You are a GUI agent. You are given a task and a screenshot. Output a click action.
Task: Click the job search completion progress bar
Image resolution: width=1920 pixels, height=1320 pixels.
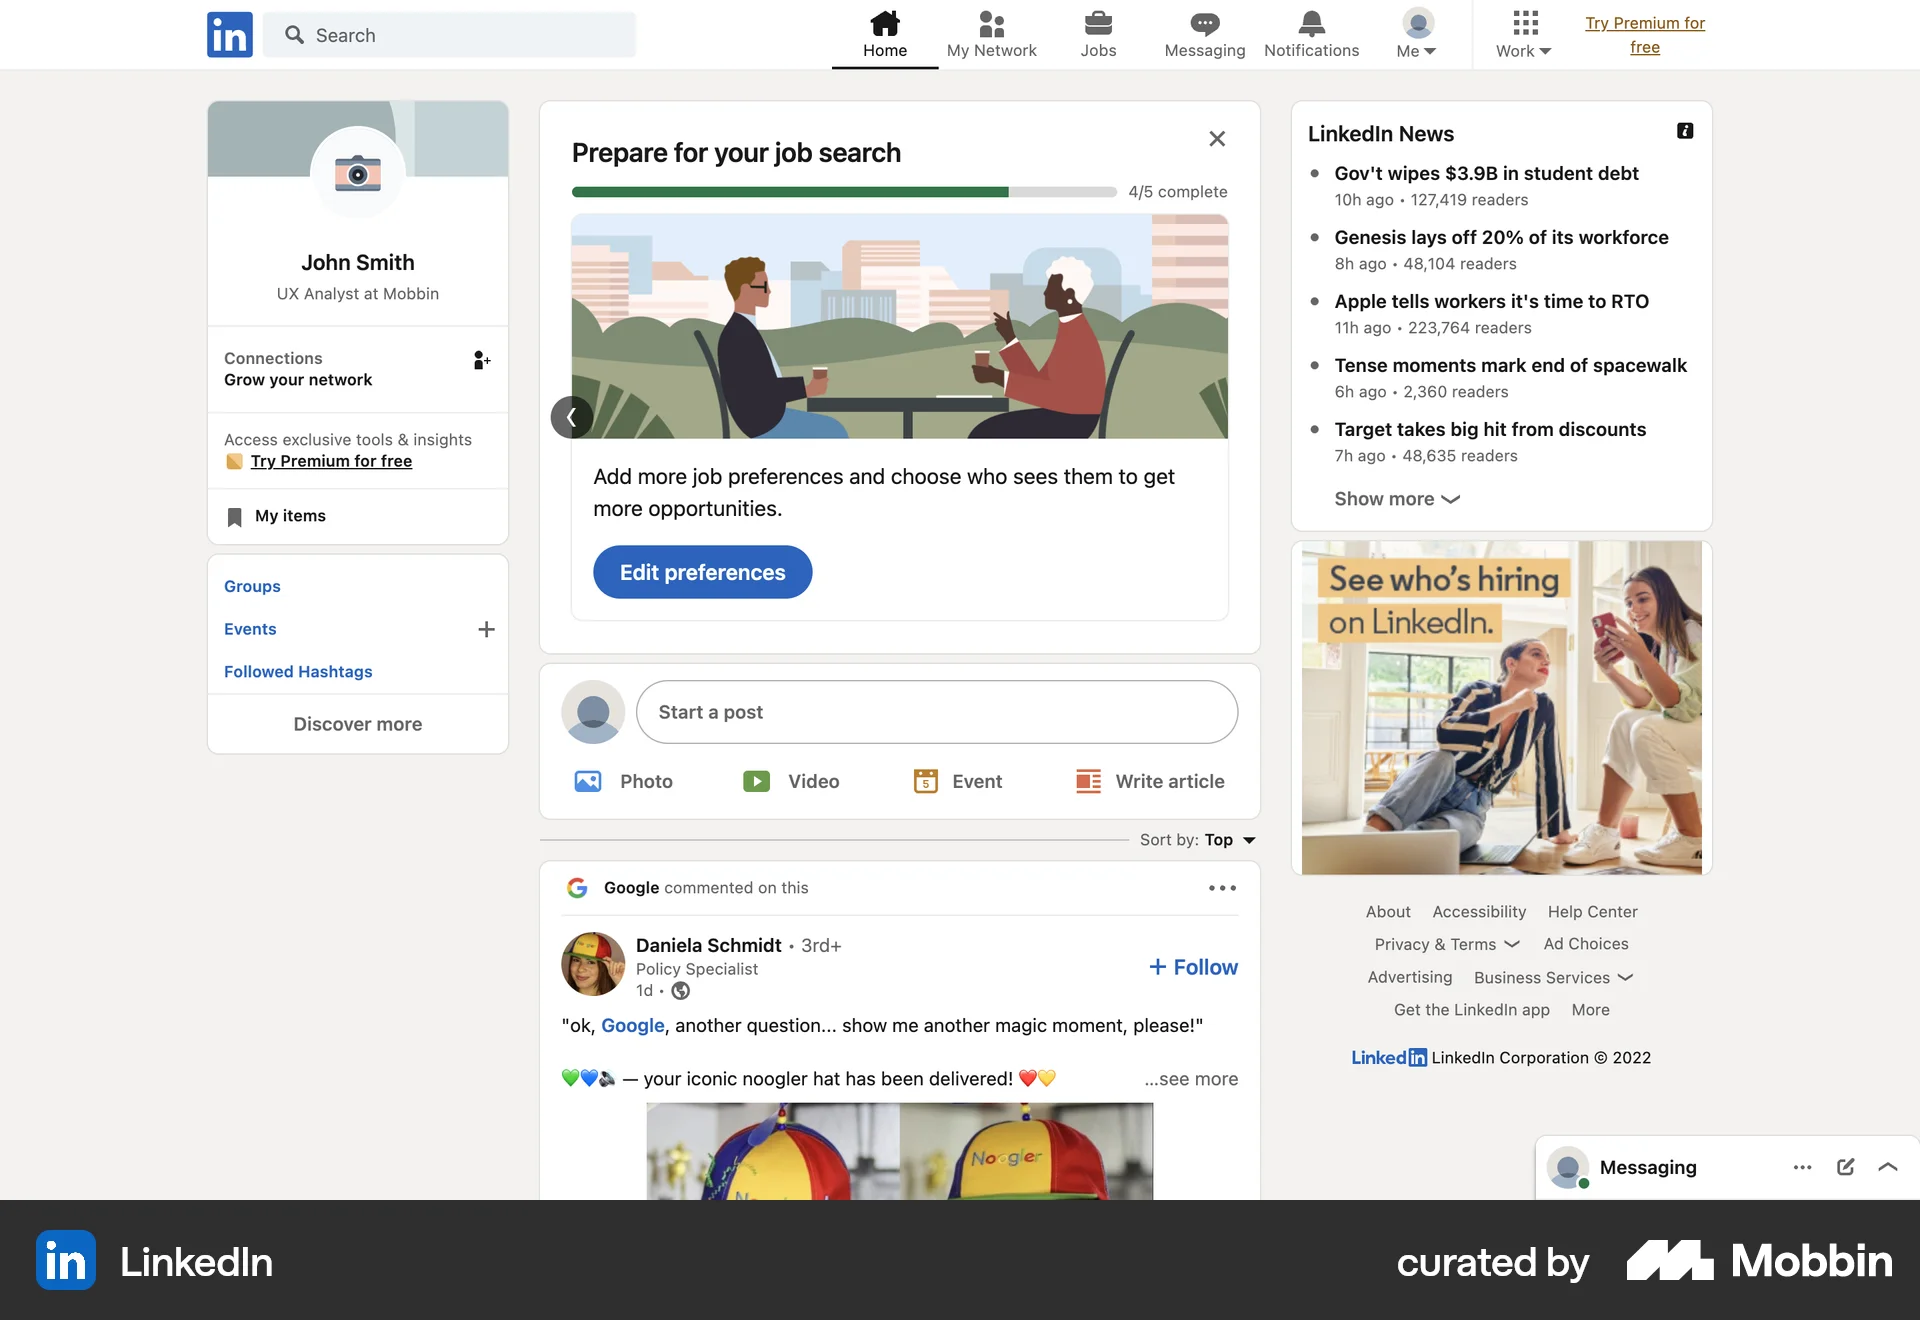click(x=844, y=191)
